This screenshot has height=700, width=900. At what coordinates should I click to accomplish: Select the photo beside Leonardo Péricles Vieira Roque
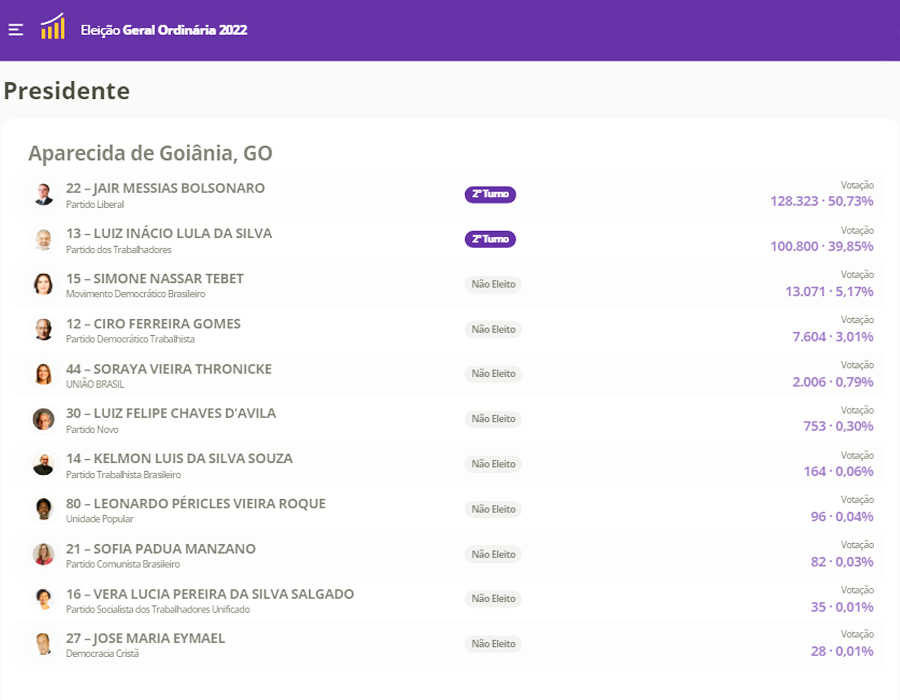tap(43, 509)
